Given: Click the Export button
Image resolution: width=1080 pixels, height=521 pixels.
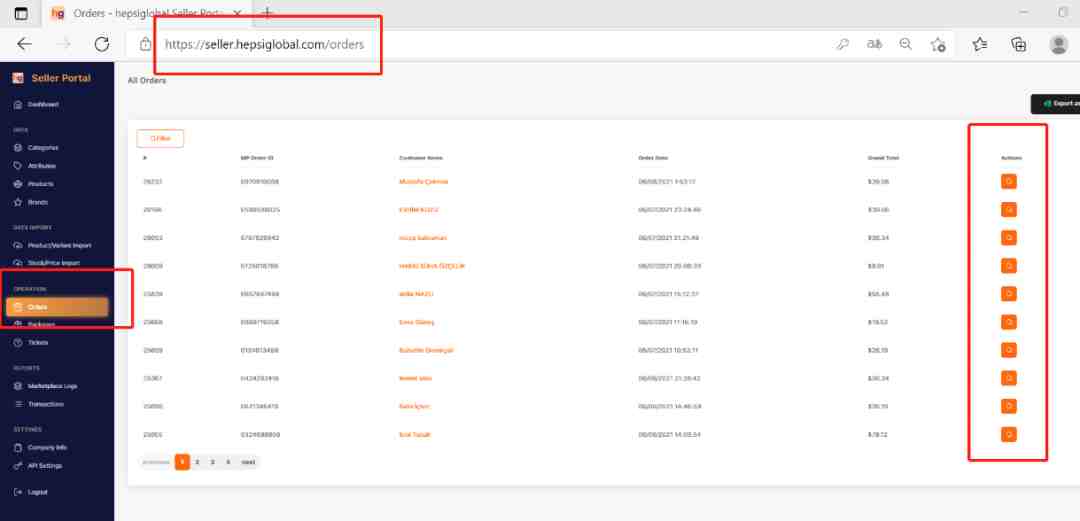Looking at the screenshot, I should [x=1055, y=103].
